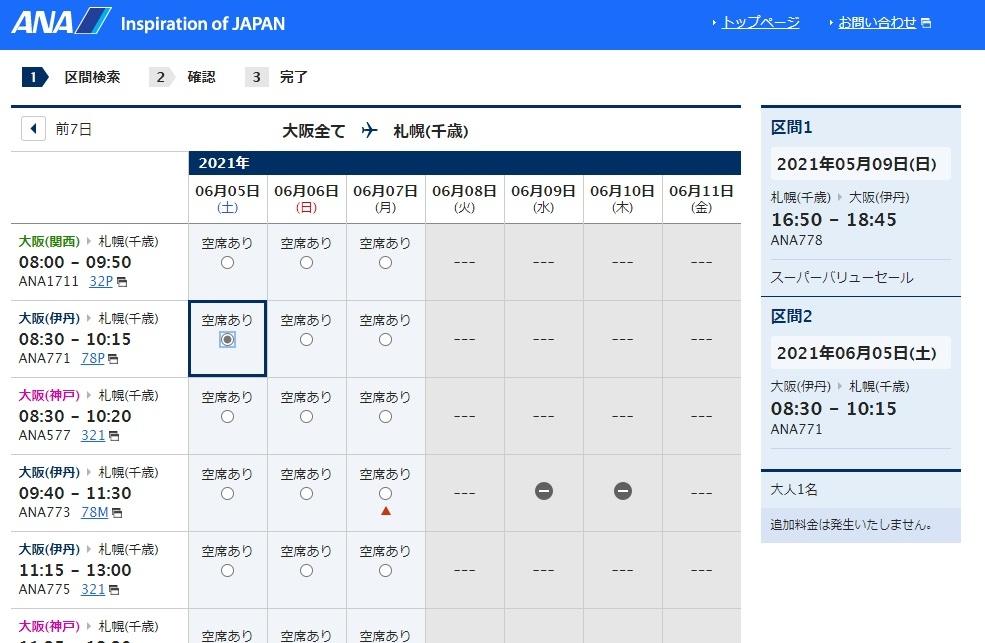
Task: Click the ANA logo in the header
Action: 62,21
